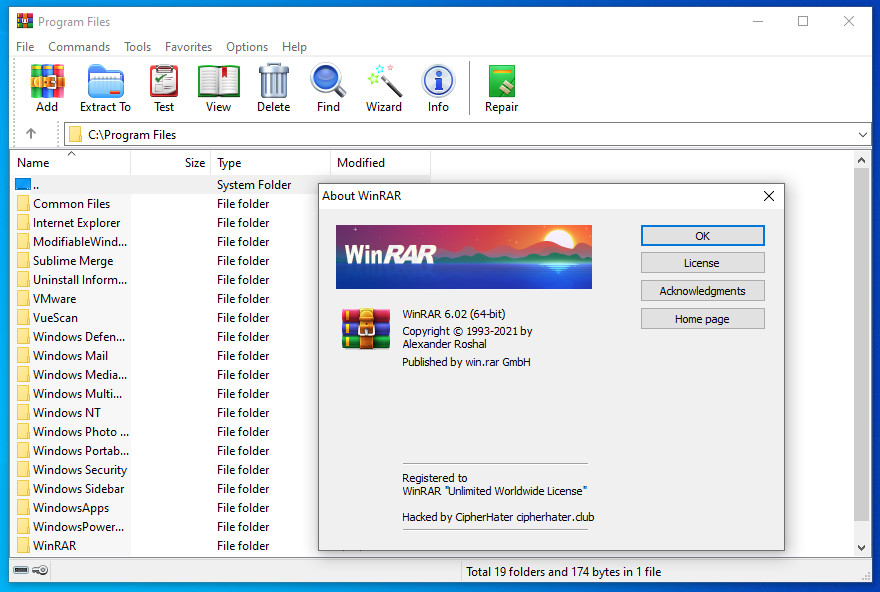The width and height of the screenshot is (880, 592).
Task: Click the folder icon of Windows NT
Action: click(x=23, y=412)
